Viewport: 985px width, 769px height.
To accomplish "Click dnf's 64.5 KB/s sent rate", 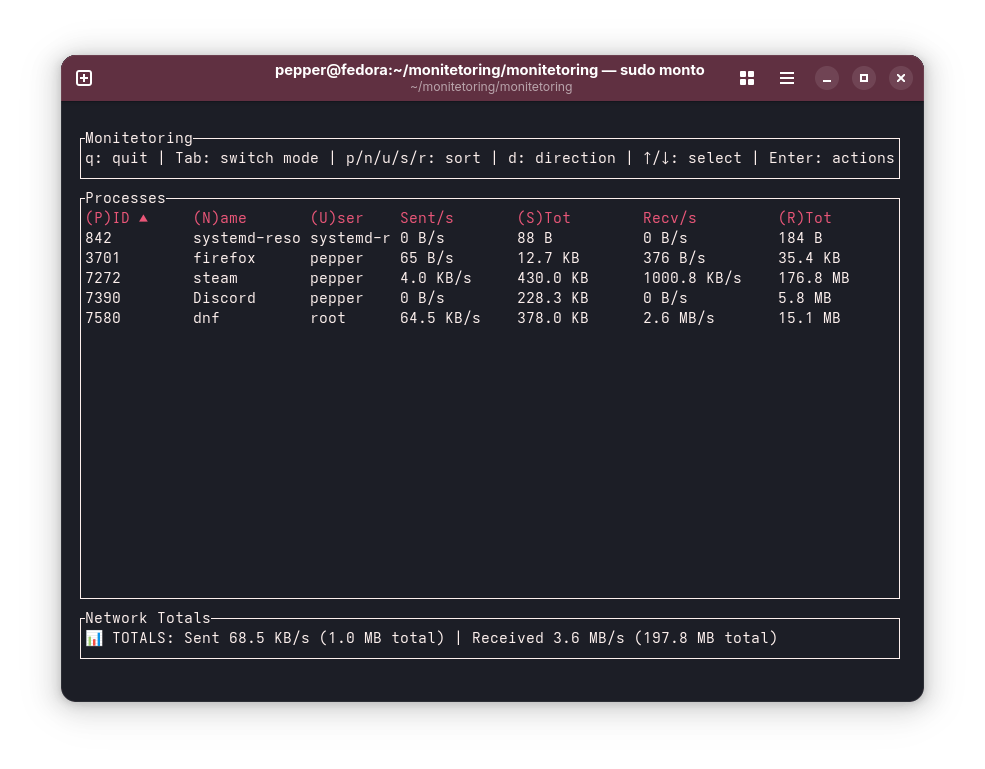I will pos(440,319).
